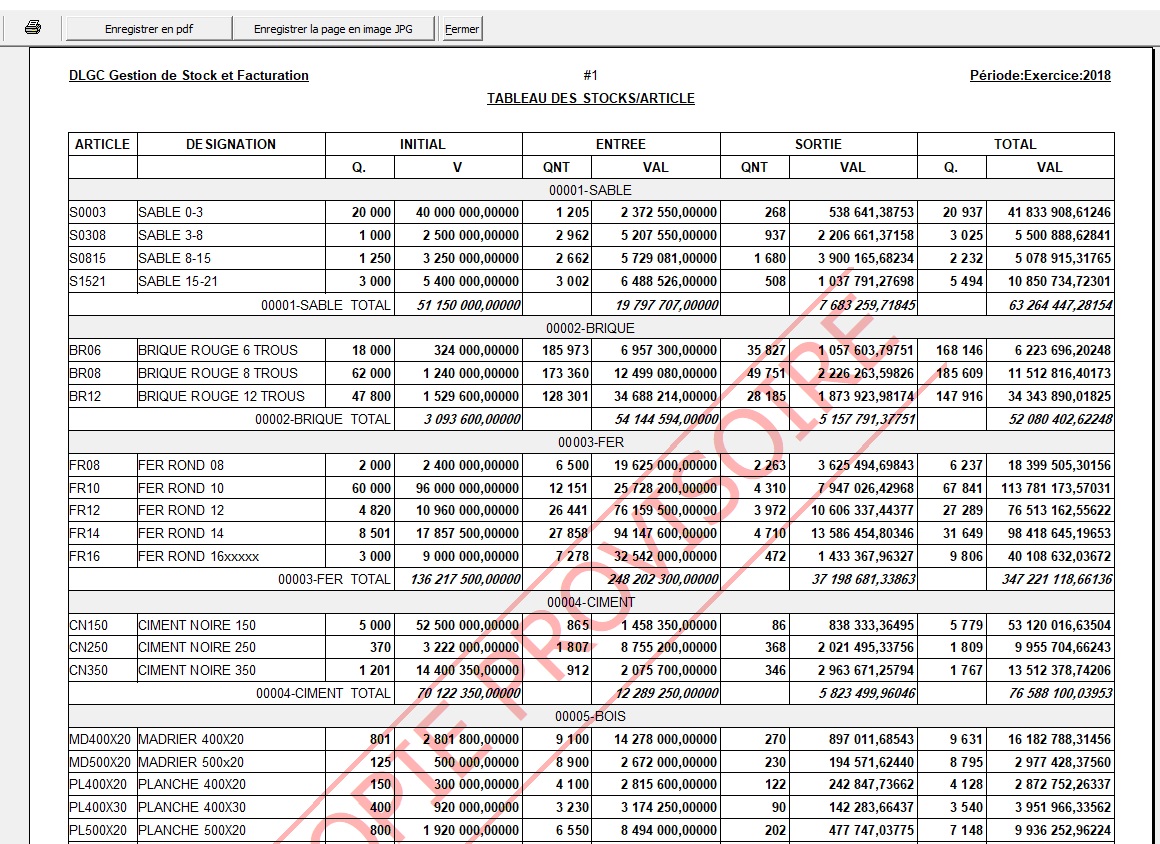The height and width of the screenshot is (844, 1160).
Task: Click the FER ROND 10 designation
Action: point(181,488)
